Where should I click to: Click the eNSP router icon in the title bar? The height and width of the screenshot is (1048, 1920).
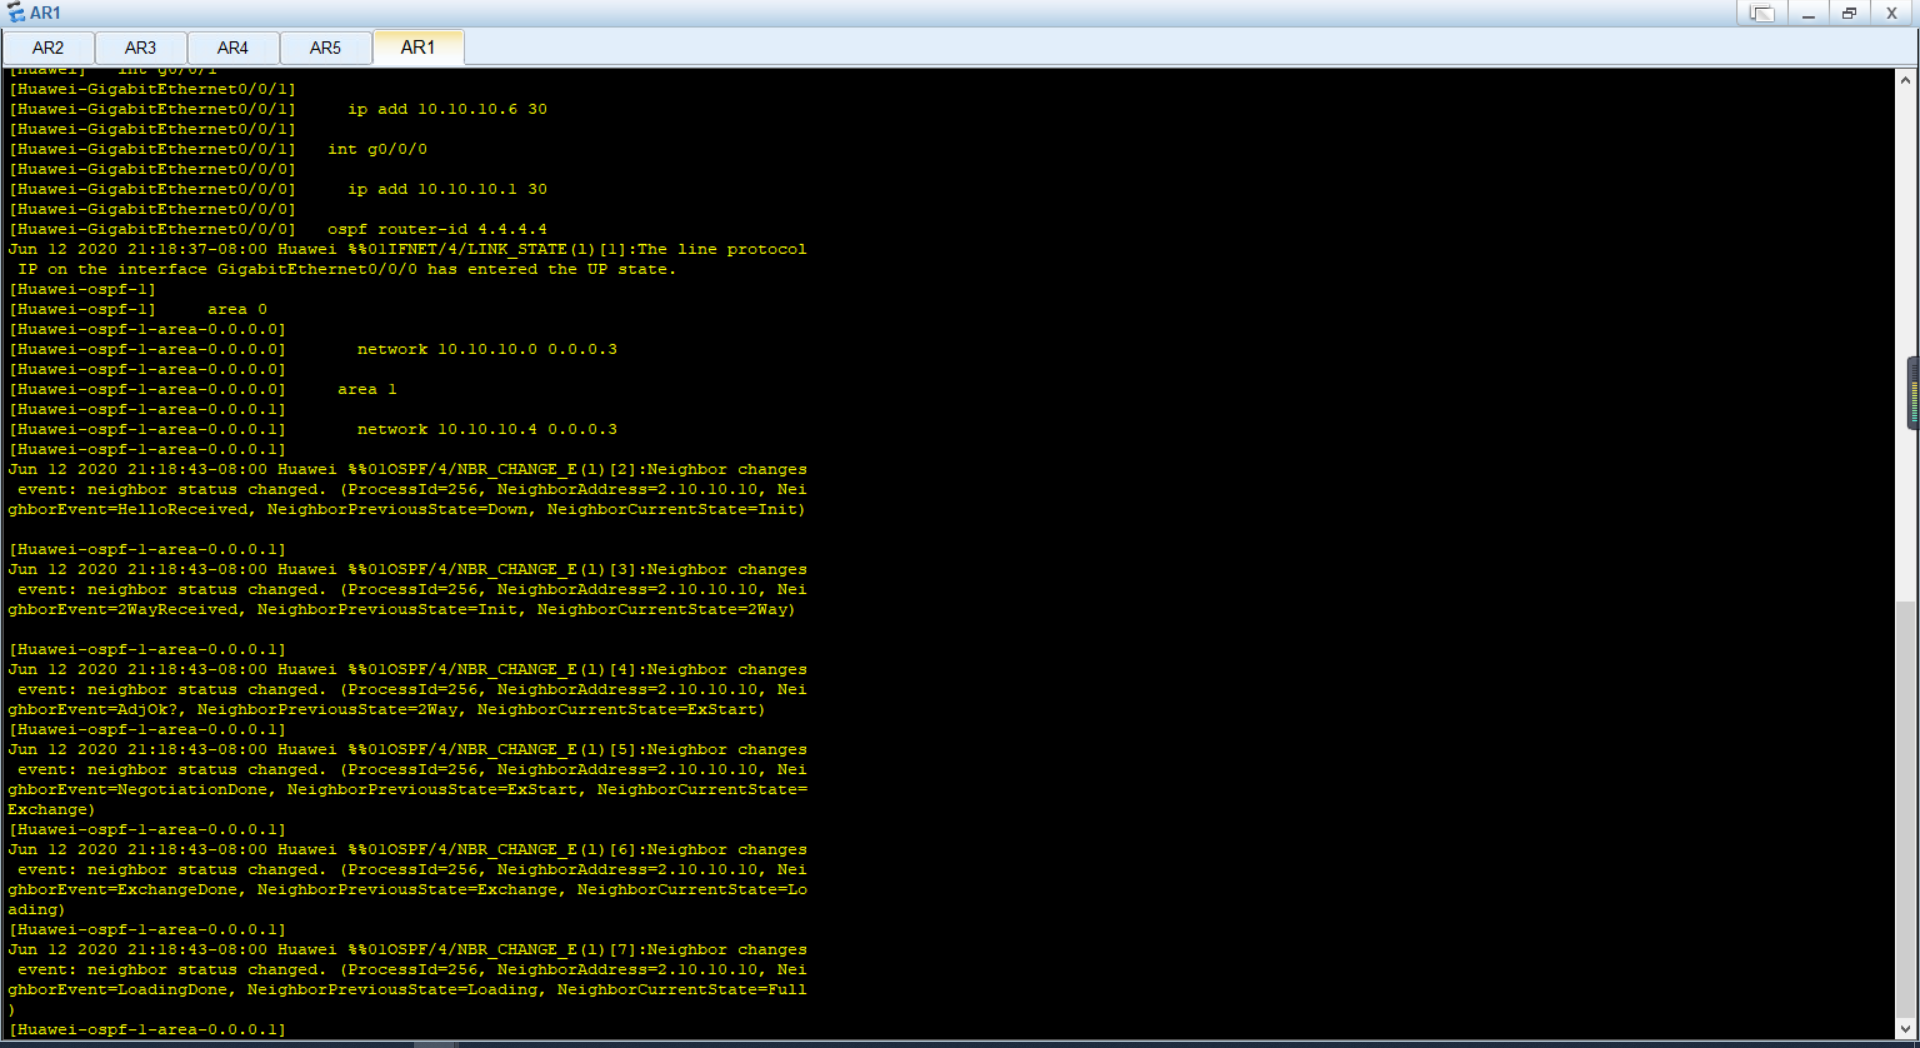pyautogui.click(x=16, y=12)
